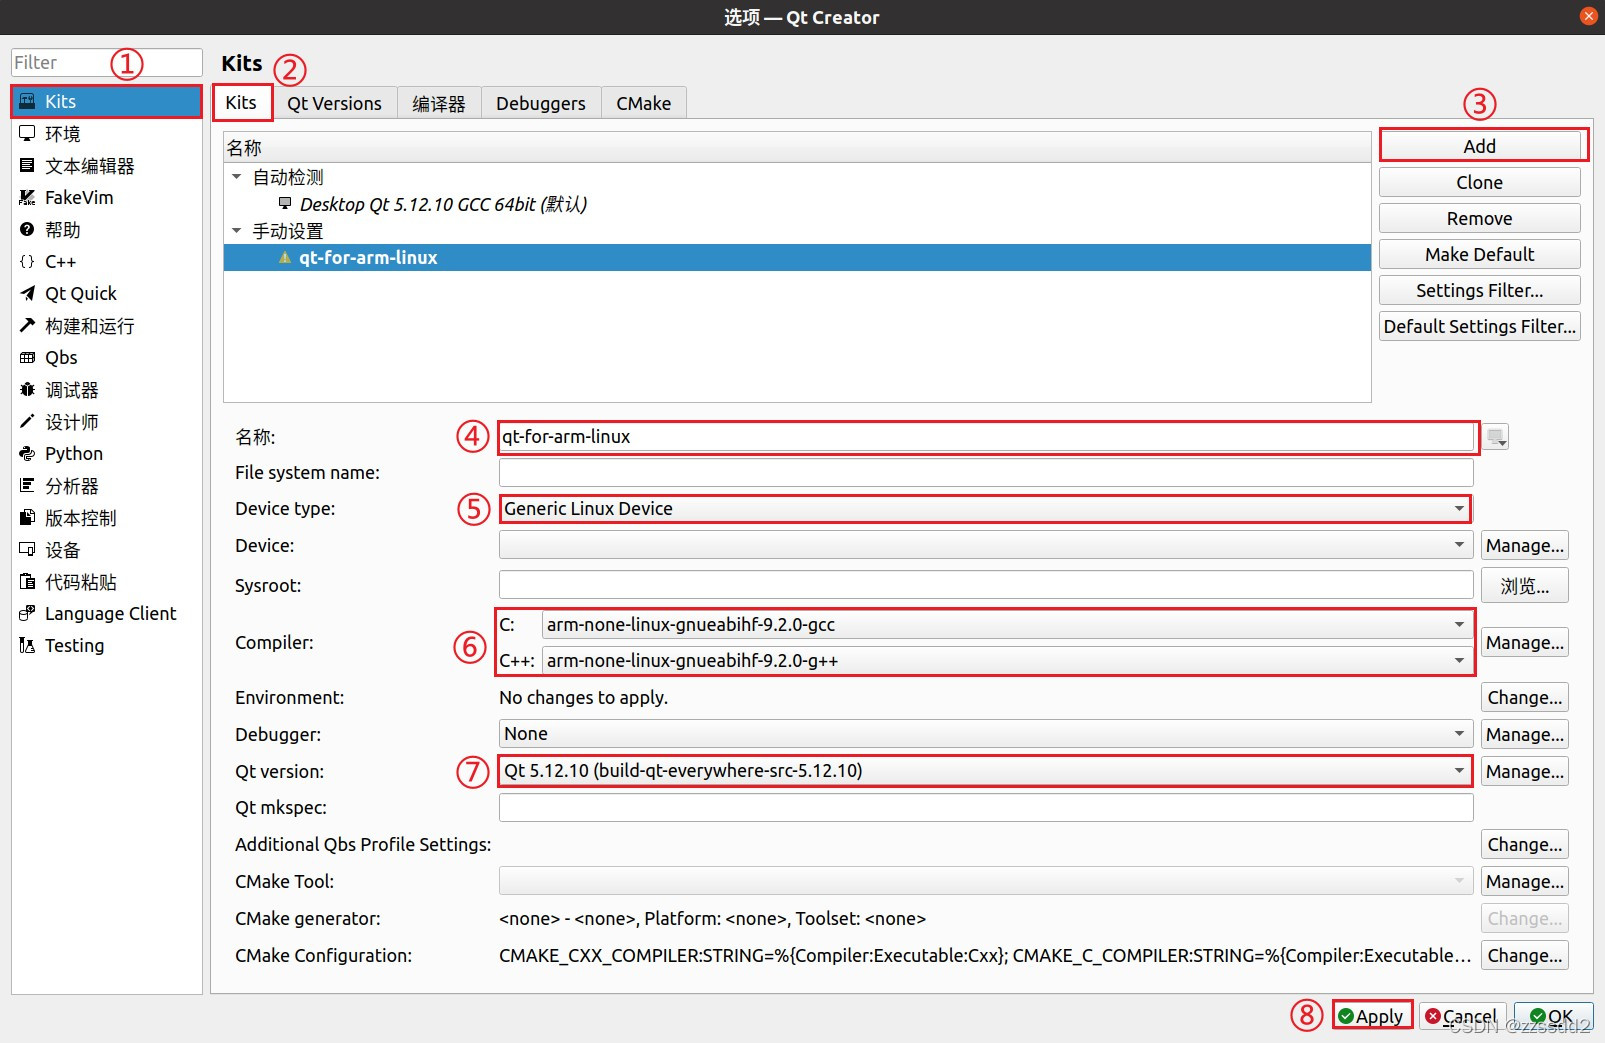Screen dimensions: 1605x1043
Task: Click the kit icon button beside name field
Action: [x=1496, y=437]
